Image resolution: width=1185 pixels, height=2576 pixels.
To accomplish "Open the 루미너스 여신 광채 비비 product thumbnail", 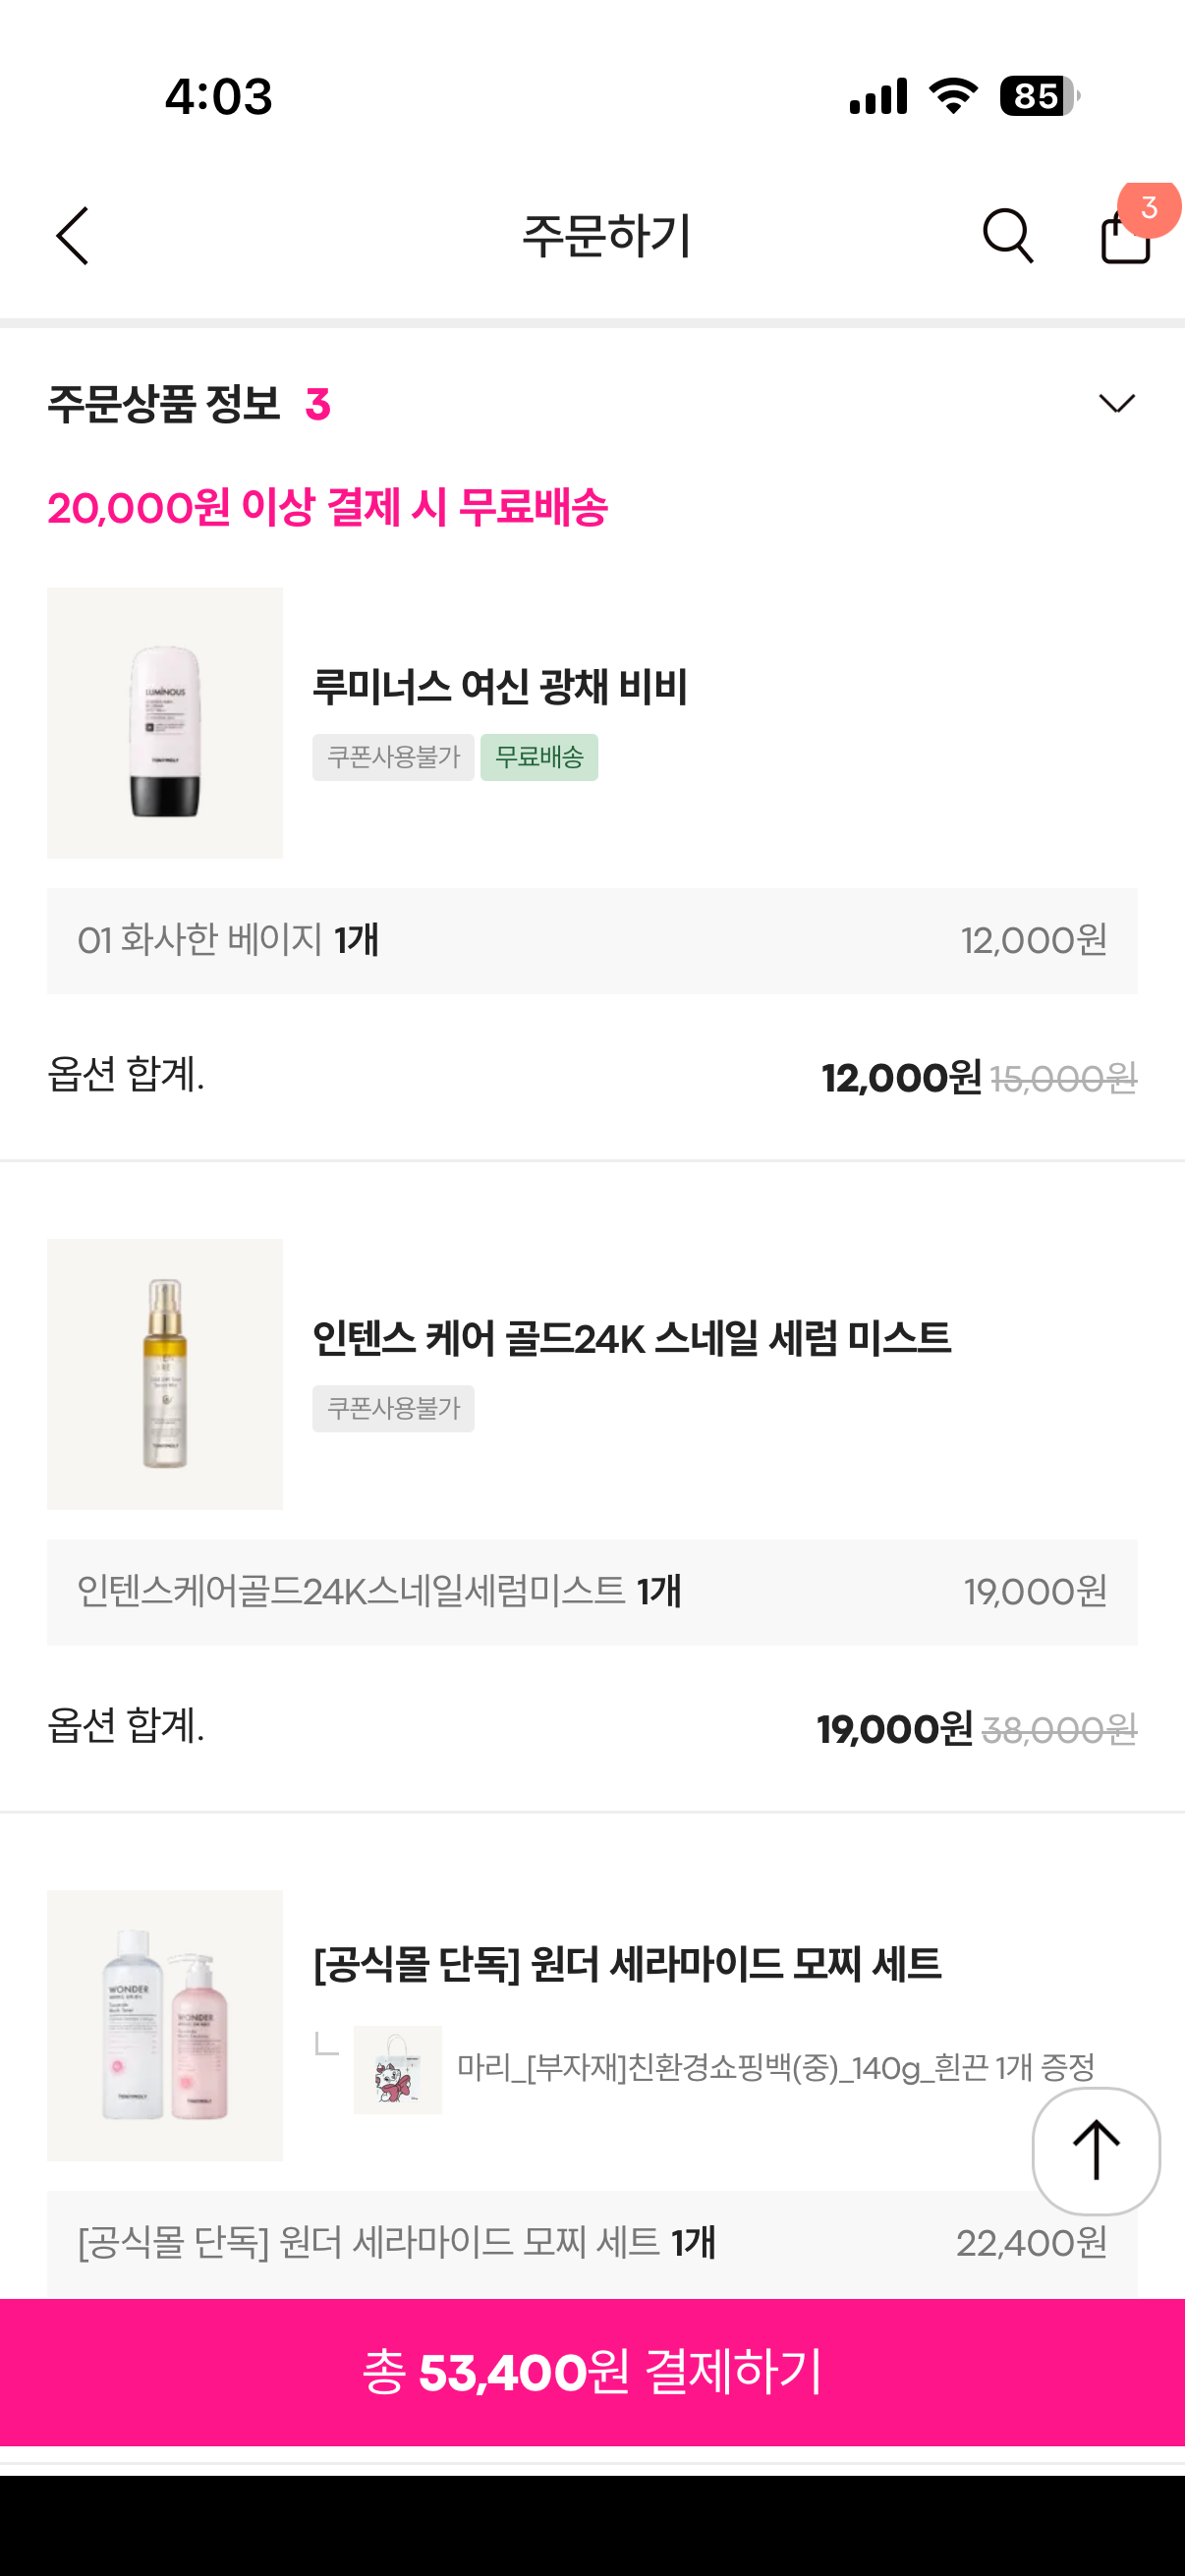I will point(165,722).
